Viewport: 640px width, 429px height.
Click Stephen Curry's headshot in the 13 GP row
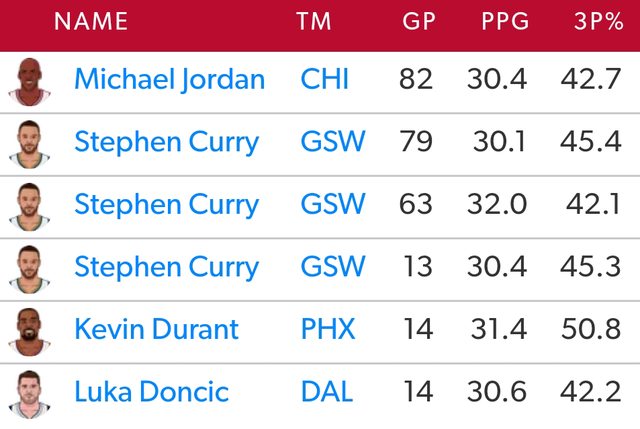[x=29, y=267]
